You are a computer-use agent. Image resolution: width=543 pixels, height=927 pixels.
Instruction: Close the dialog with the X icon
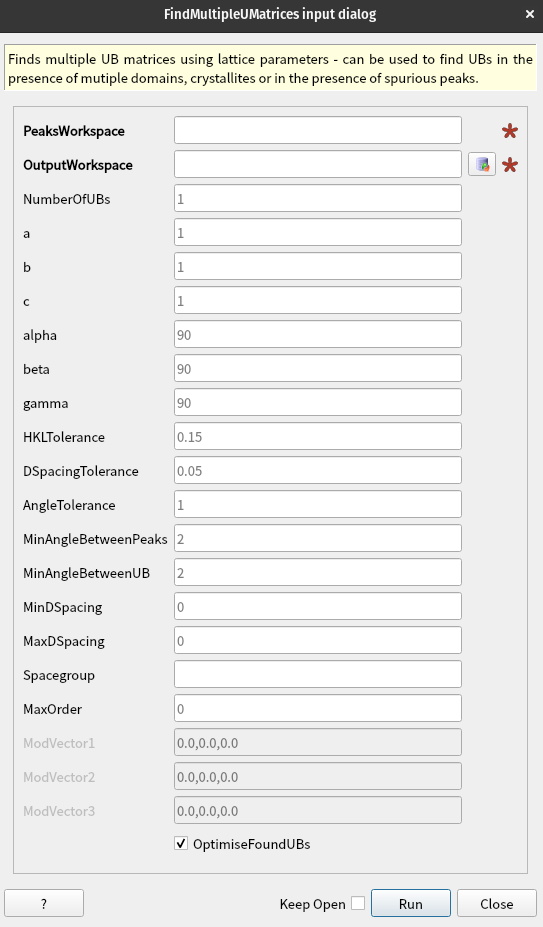tap(530, 14)
